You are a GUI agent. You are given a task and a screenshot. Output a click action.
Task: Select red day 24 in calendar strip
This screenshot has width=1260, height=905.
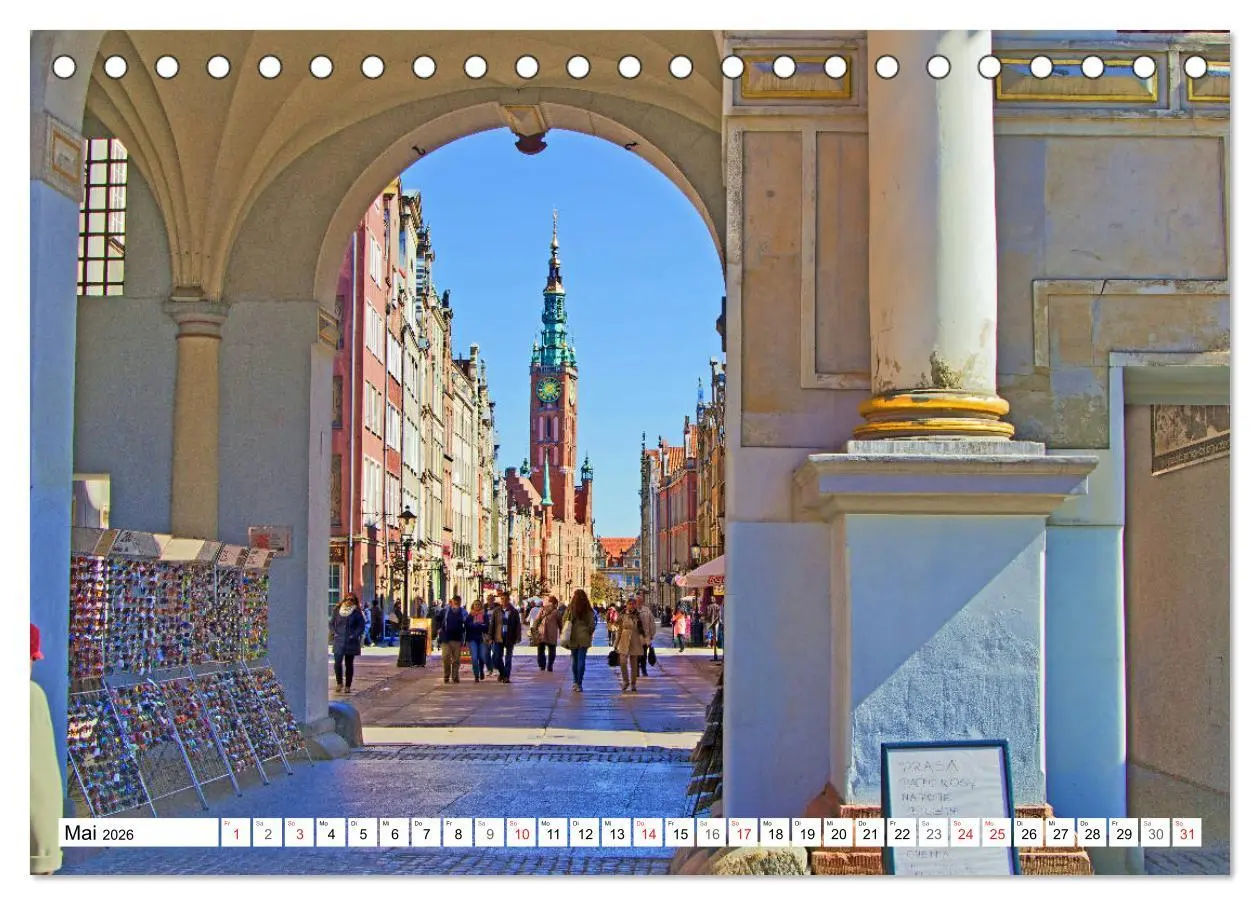[x=965, y=833]
